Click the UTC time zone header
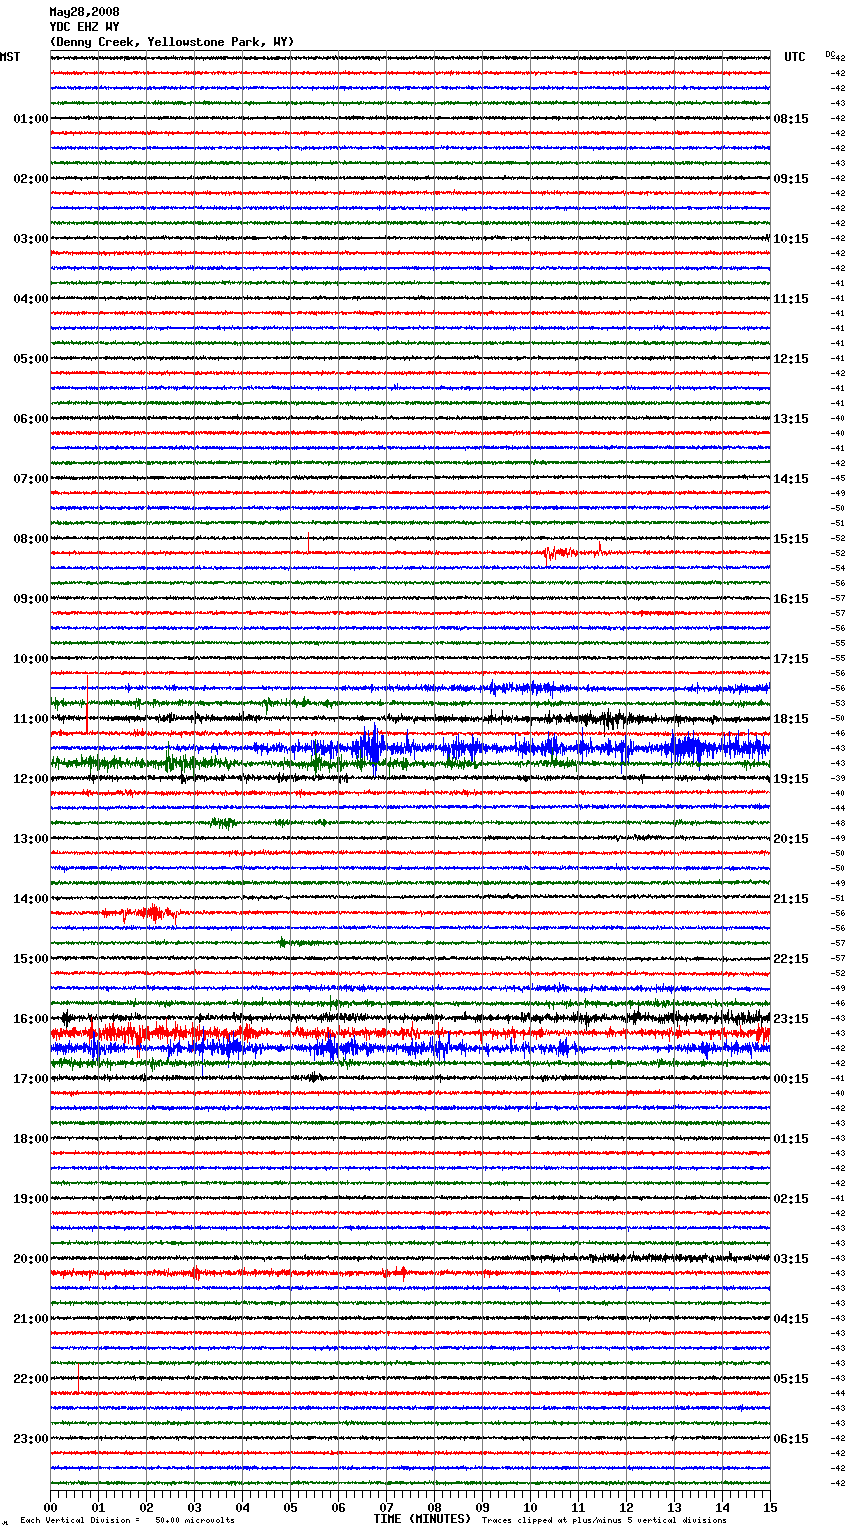850x1534 pixels. click(795, 57)
